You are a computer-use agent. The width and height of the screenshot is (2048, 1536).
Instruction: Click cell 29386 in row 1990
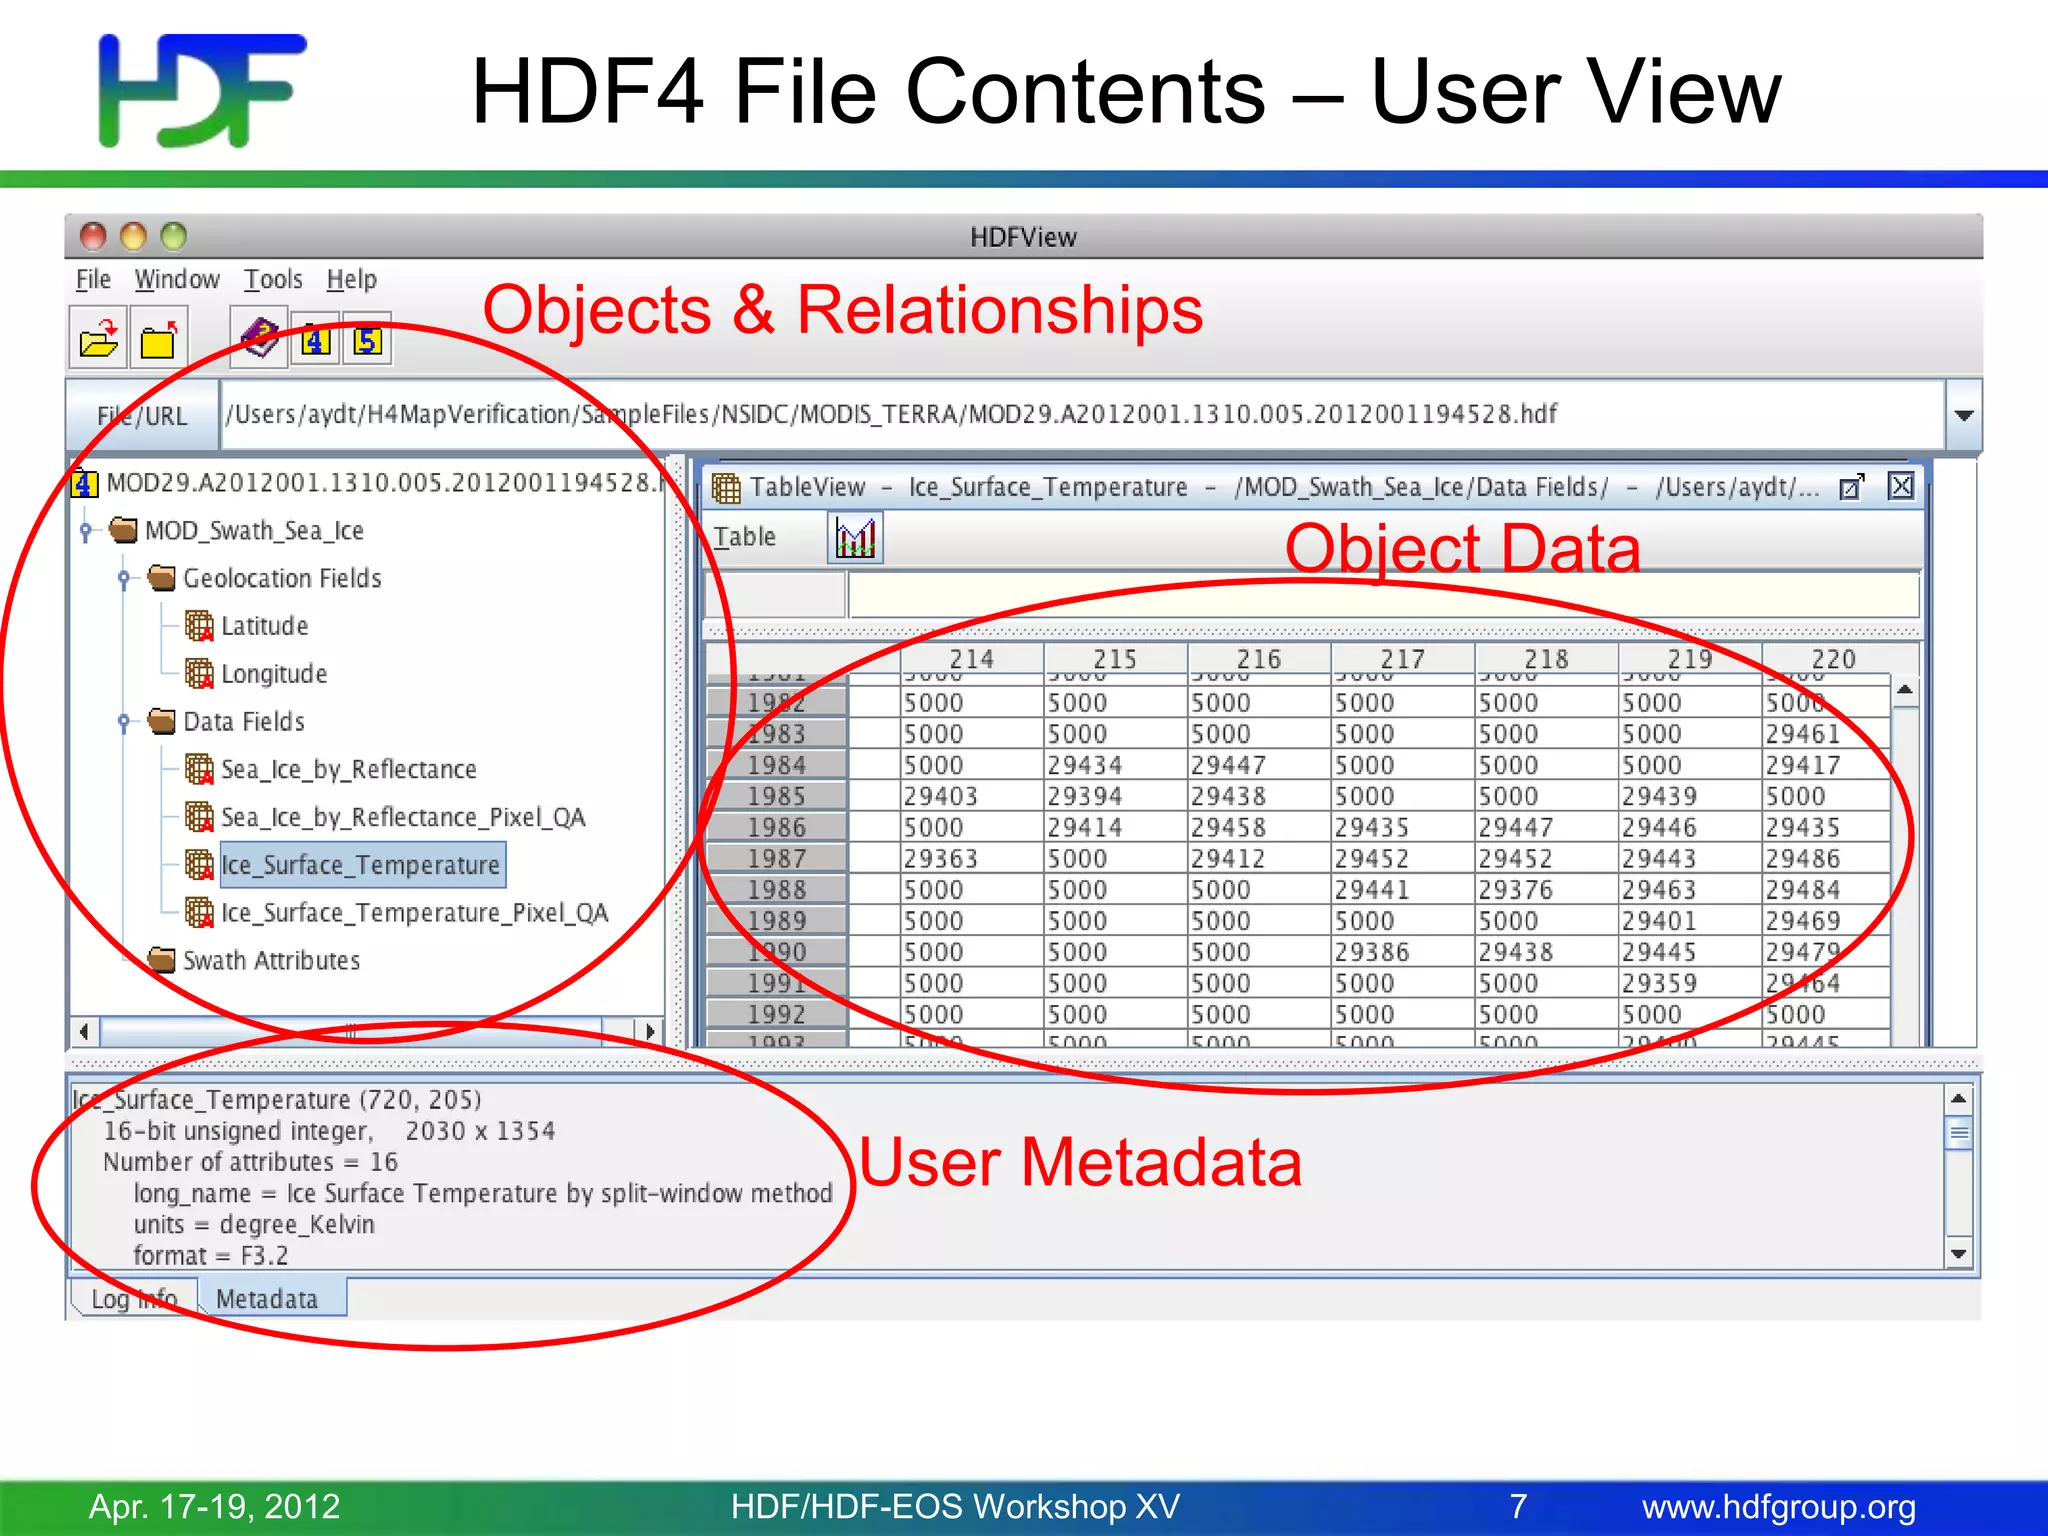(x=1402, y=952)
